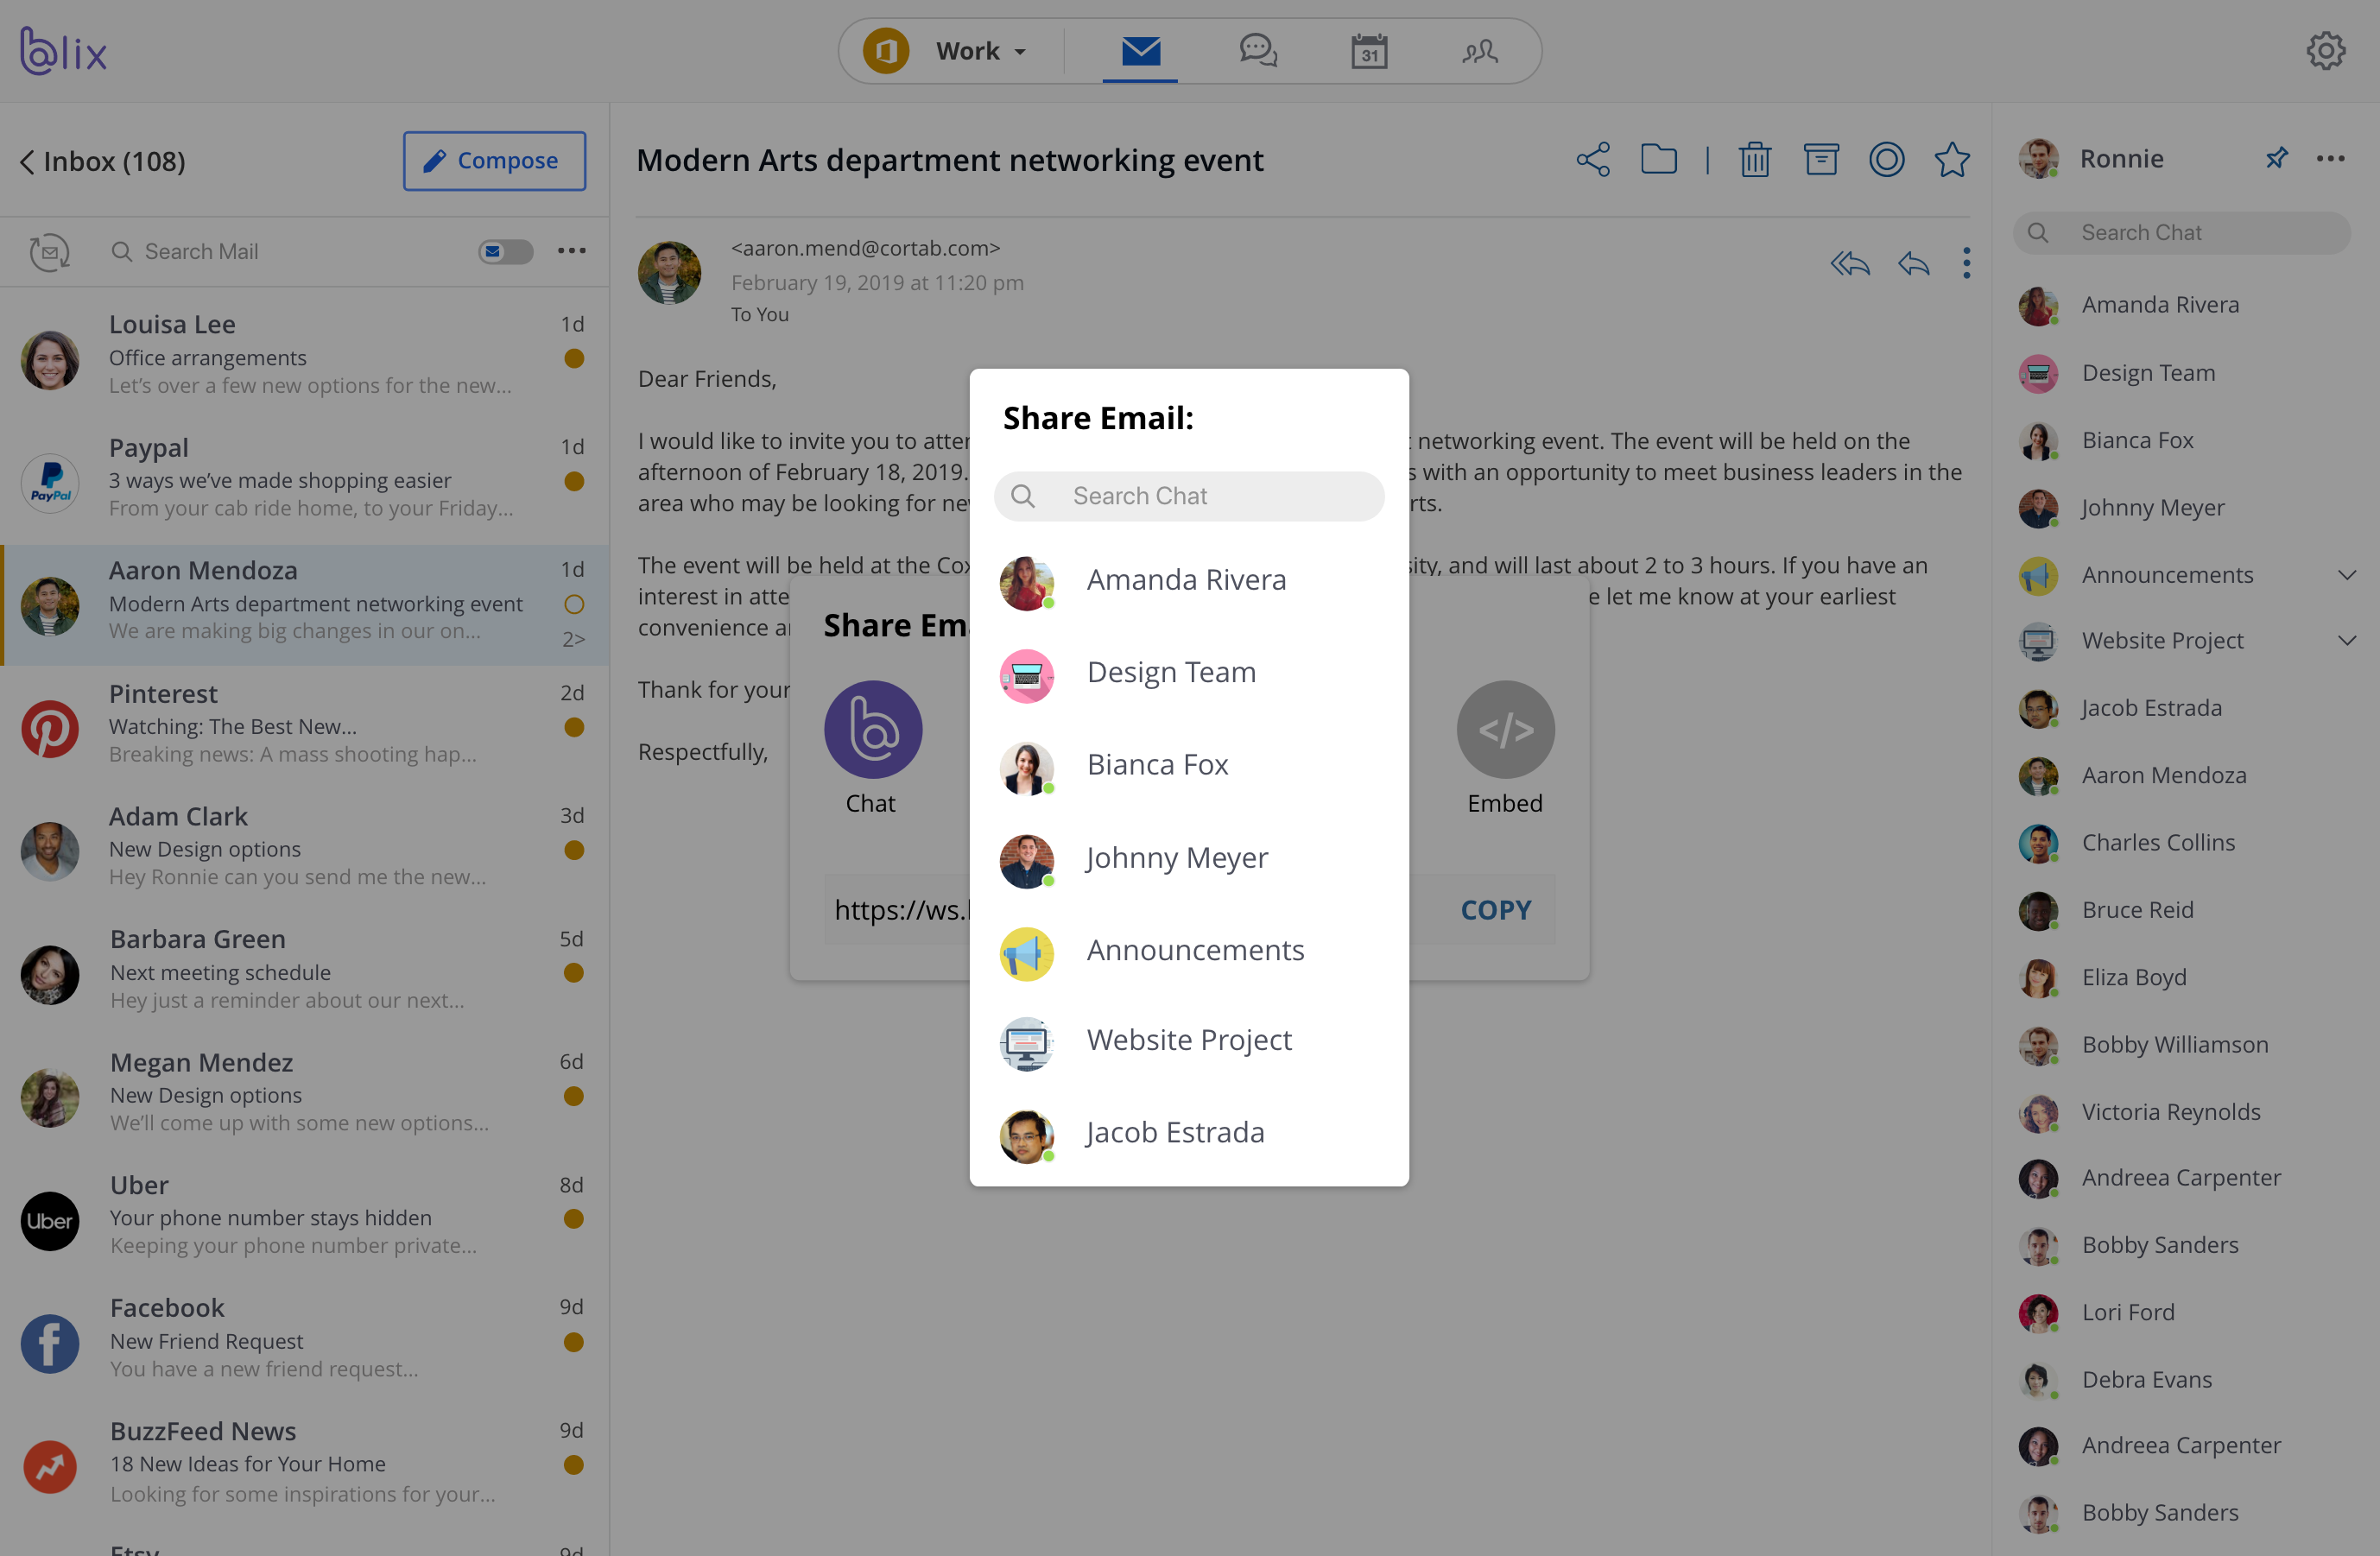This screenshot has width=2380, height=1556.
Task: Share with Amanda Rivera in dialog
Action: pyautogui.click(x=1189, y=581)
